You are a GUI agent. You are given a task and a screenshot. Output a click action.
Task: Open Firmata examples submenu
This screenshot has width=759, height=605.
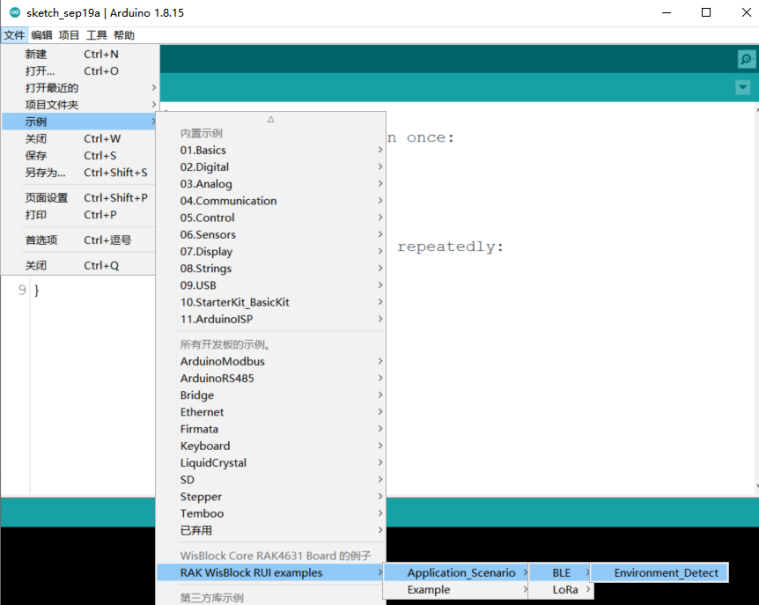click(271, 429)
